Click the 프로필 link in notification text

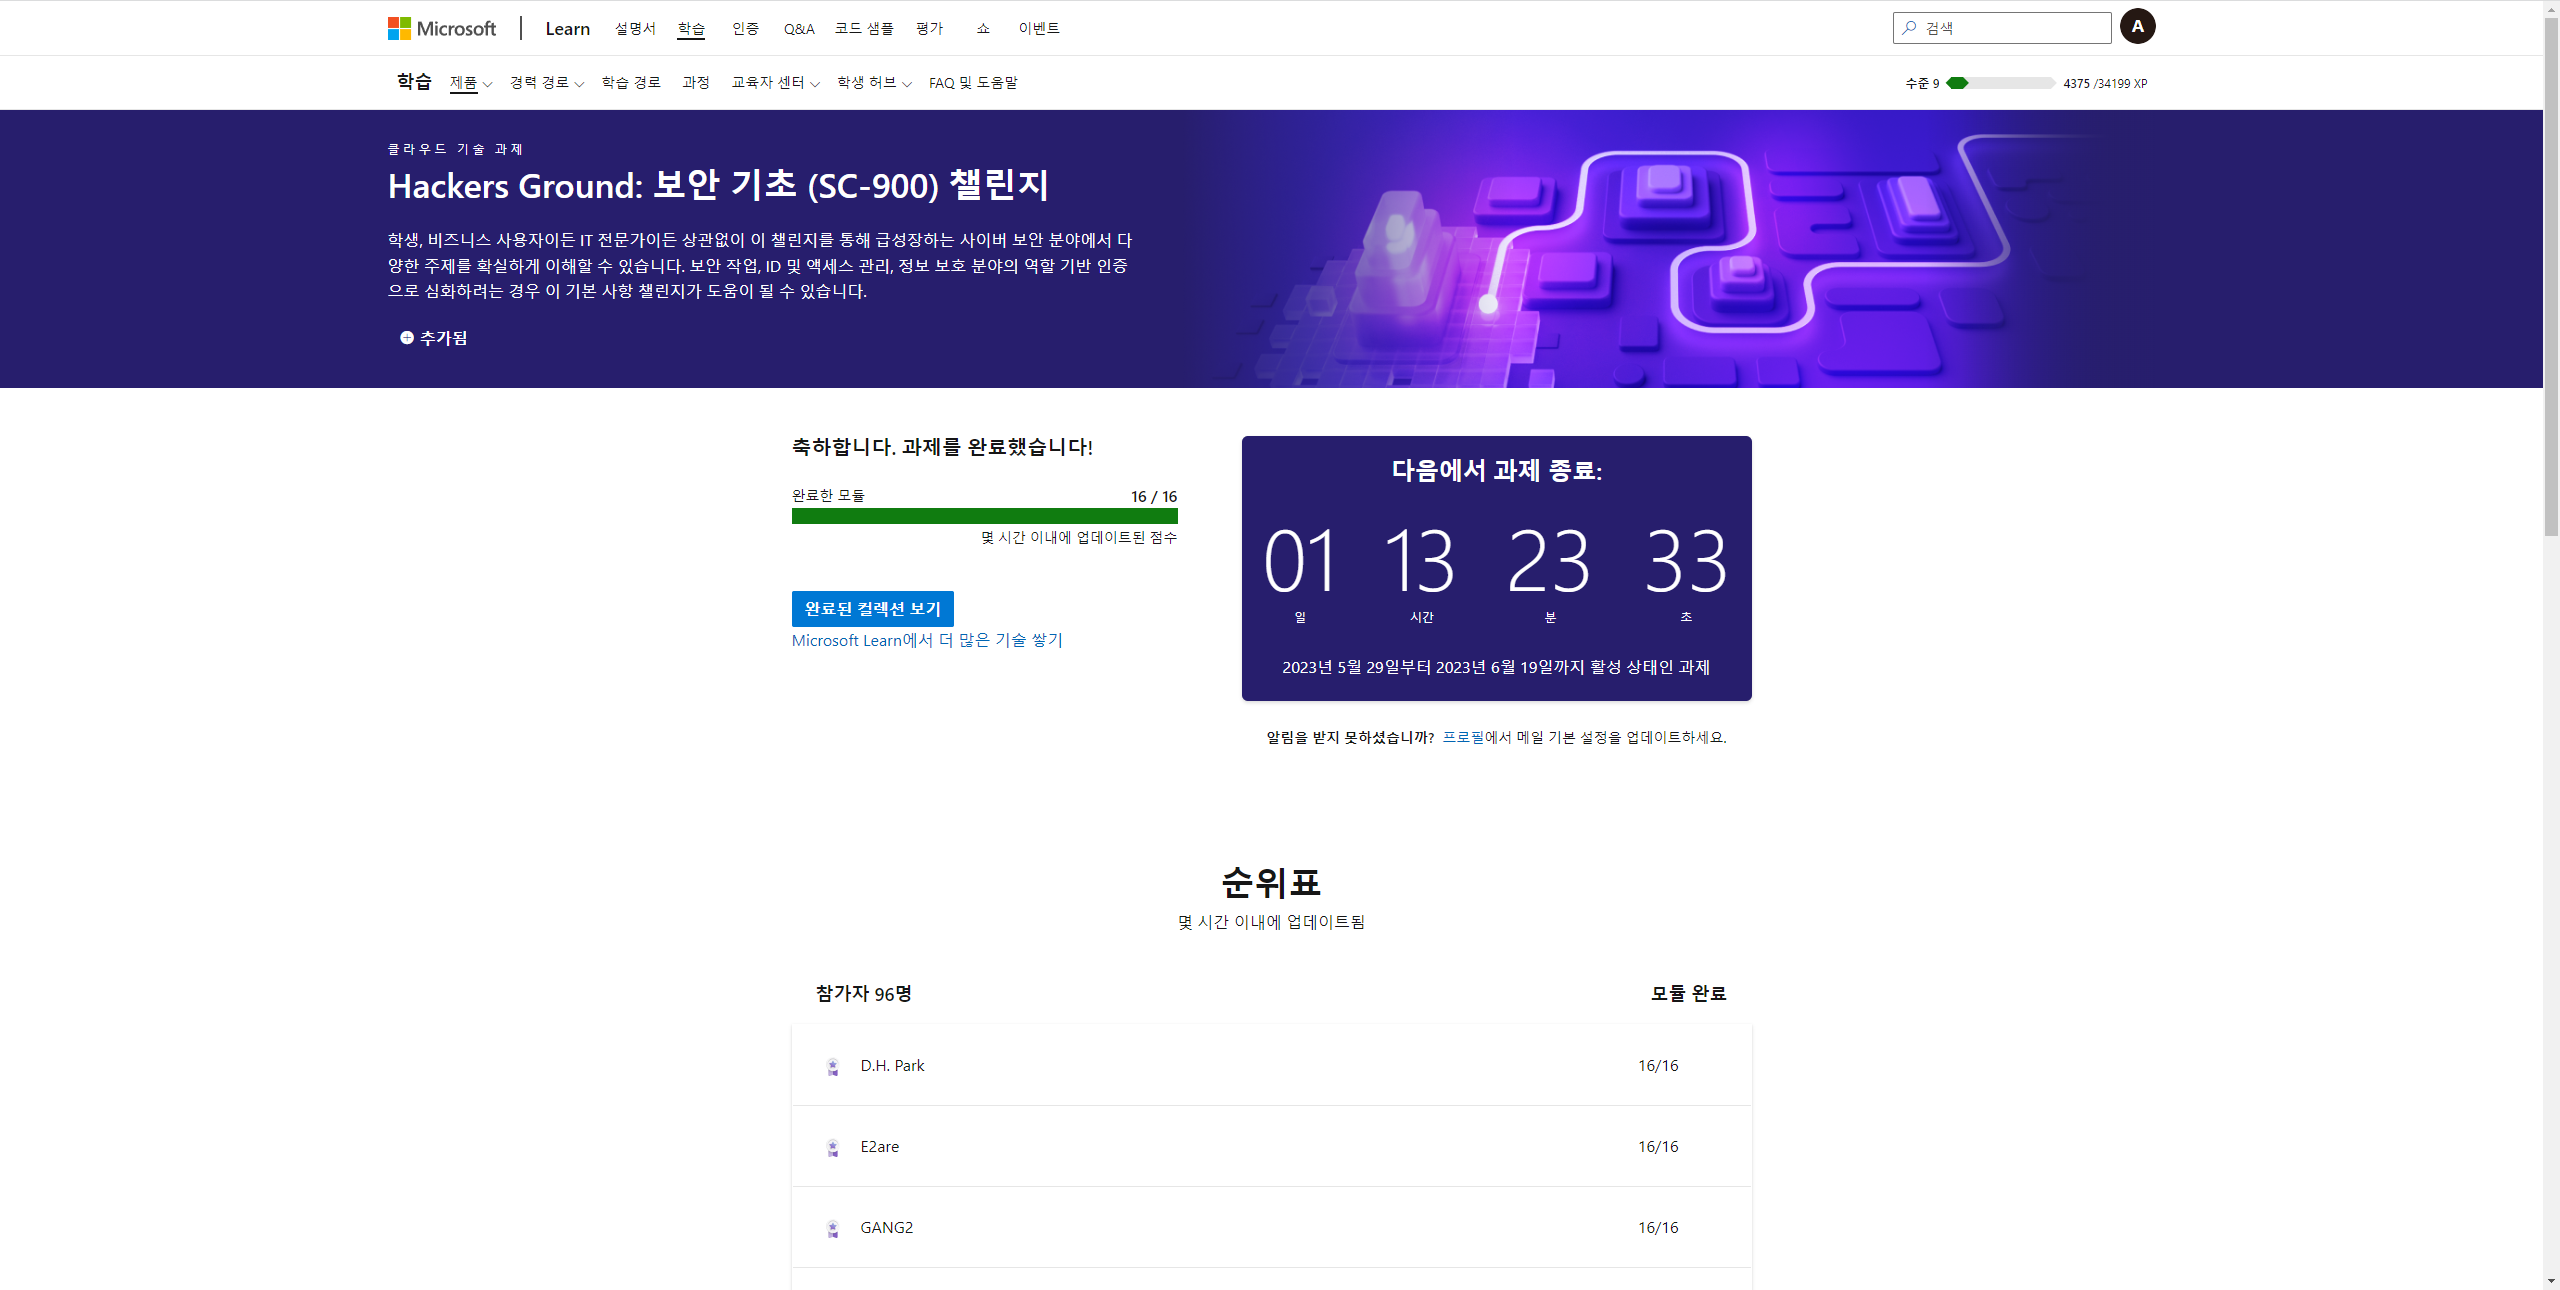pos(1463,737)
